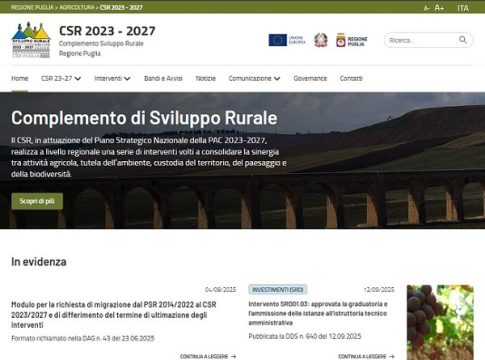485x360 pixels.
Task: Click the In evidenza section heading
Action: [39, 262]
